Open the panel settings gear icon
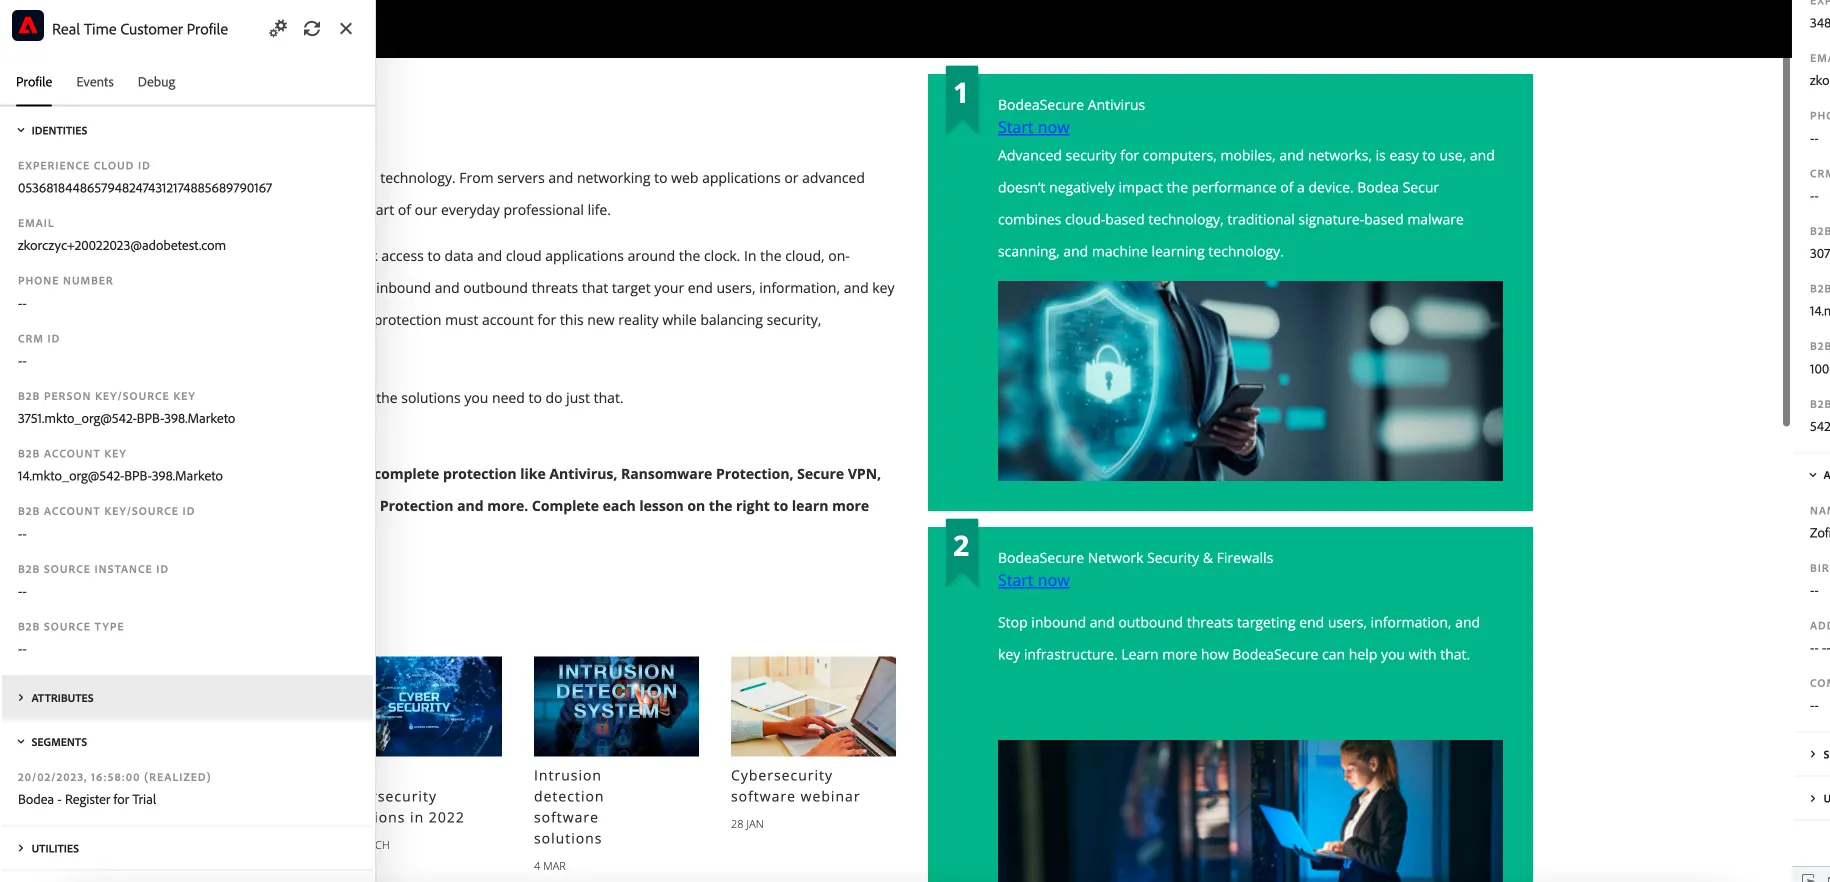The width and height of the screenshot is (1830, 882). [x=278, y=29]
